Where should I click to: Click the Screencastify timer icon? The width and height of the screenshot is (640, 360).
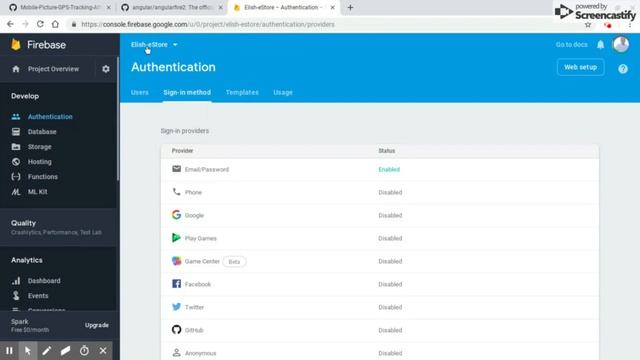point(84,351)
